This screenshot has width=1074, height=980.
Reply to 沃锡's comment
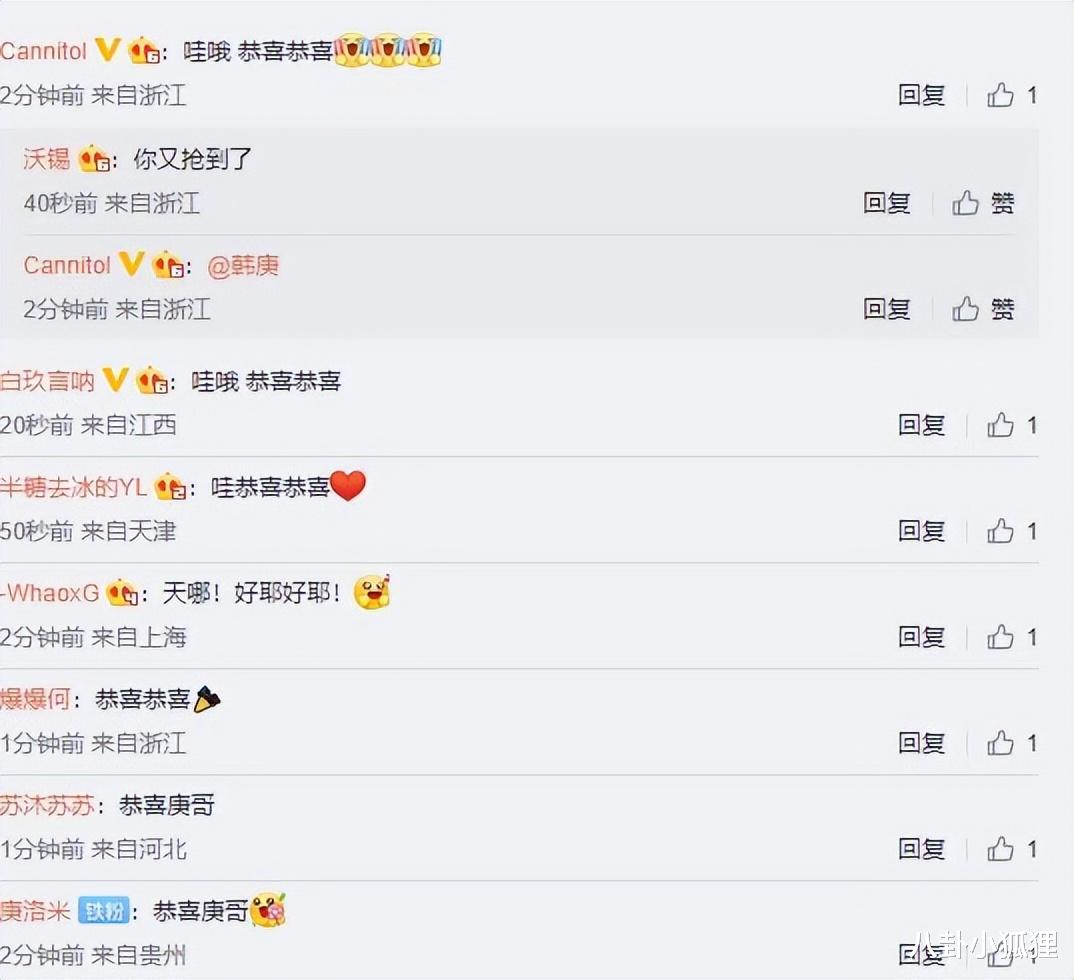click(x=886, y=203)
